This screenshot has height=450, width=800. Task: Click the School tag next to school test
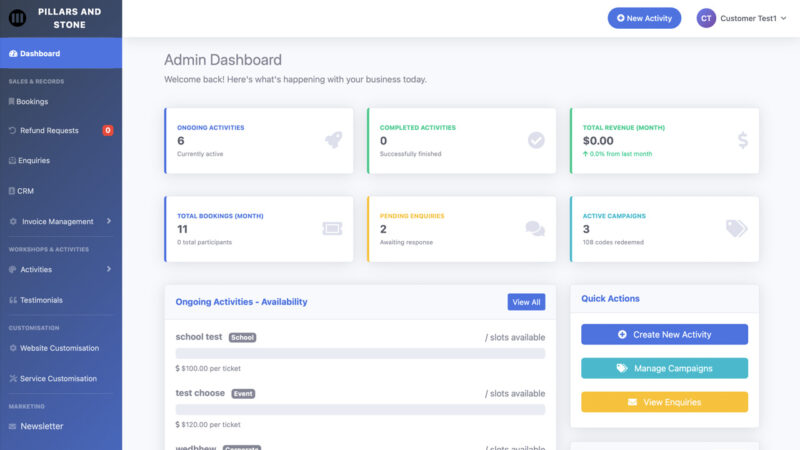click(x=243, y=338)
